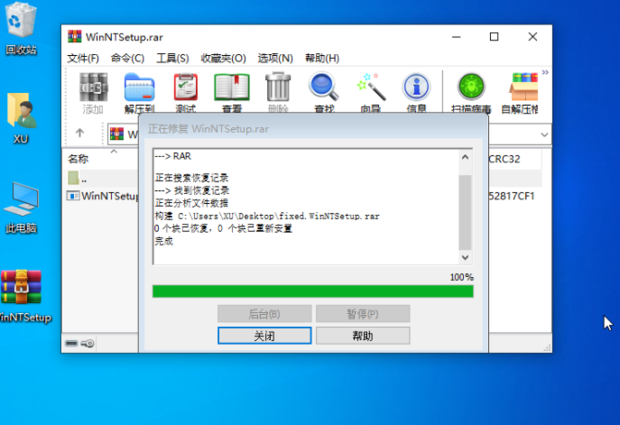The height and width of the screenshot is (425, 620).
Task: Click the drive icon in status bar
Action: point(72,343)
